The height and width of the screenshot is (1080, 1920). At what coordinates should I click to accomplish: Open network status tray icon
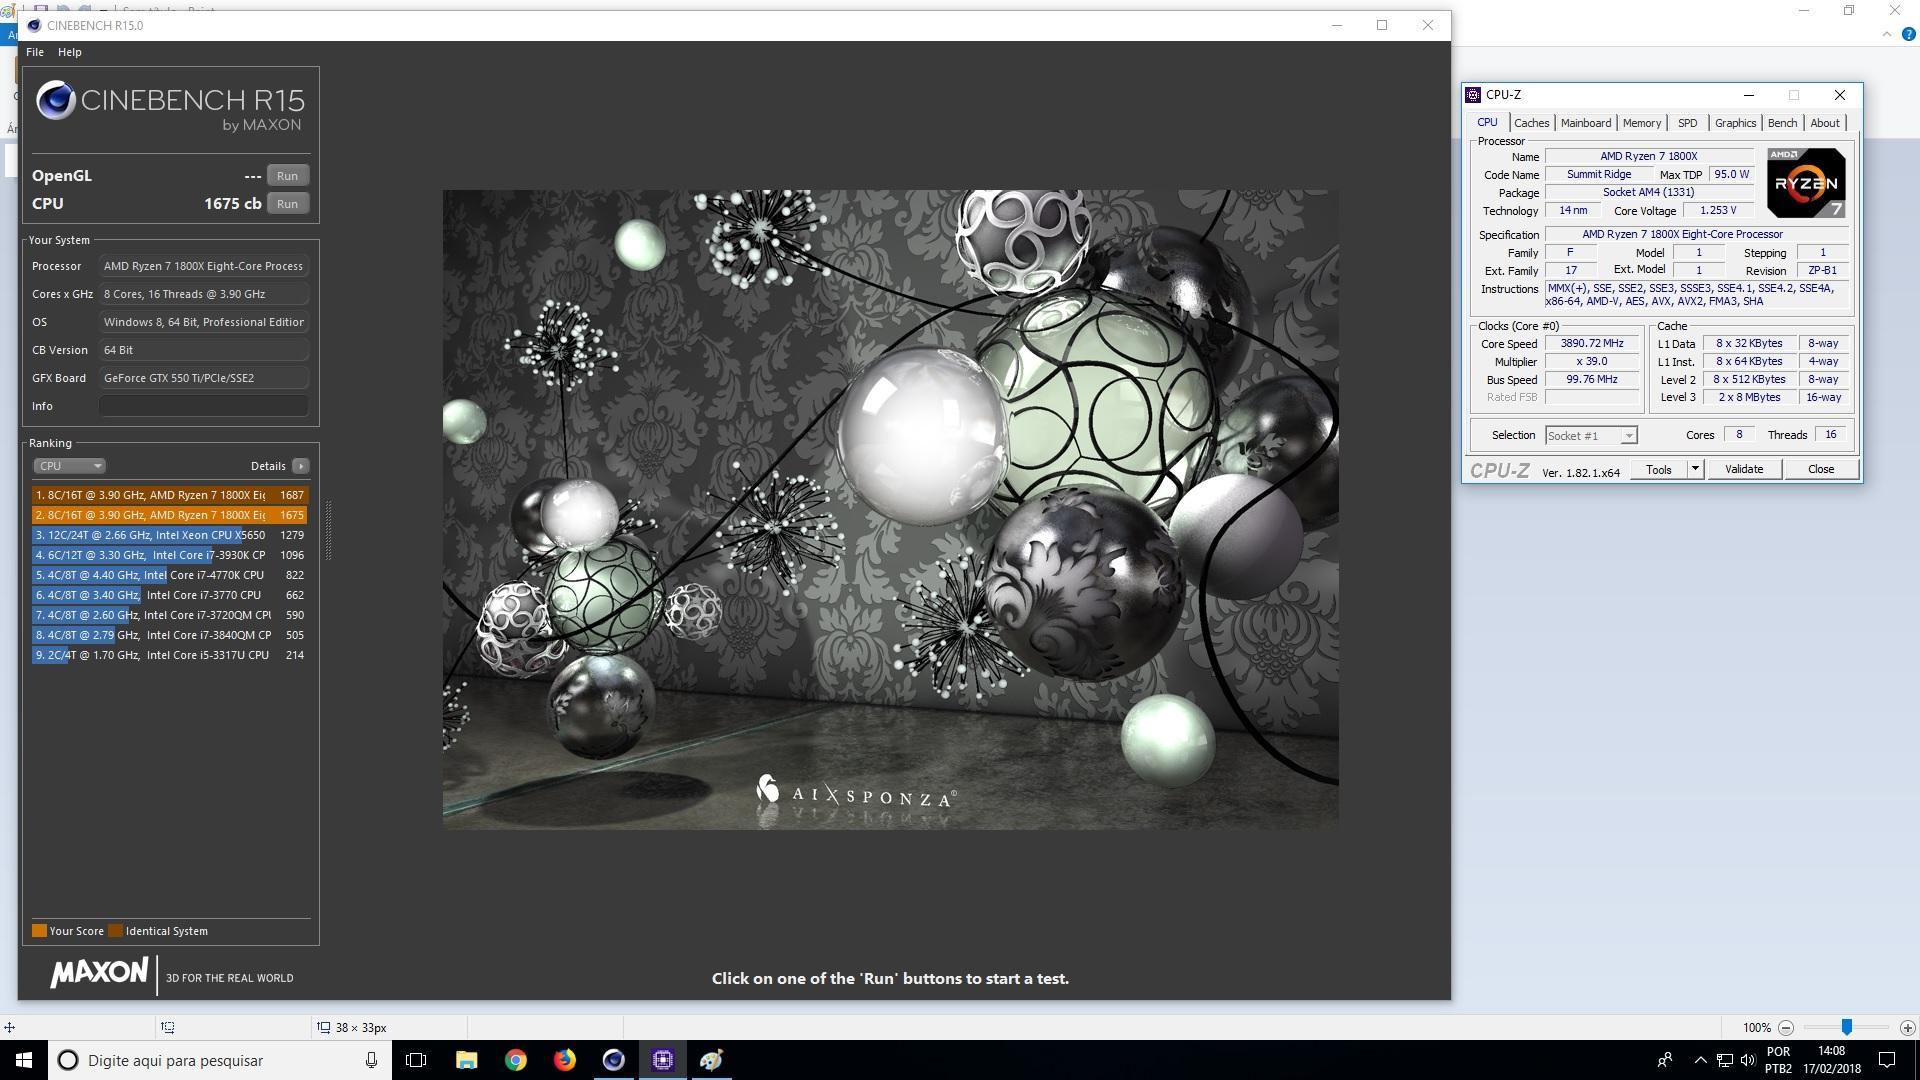click(x=1725, y=1060)
